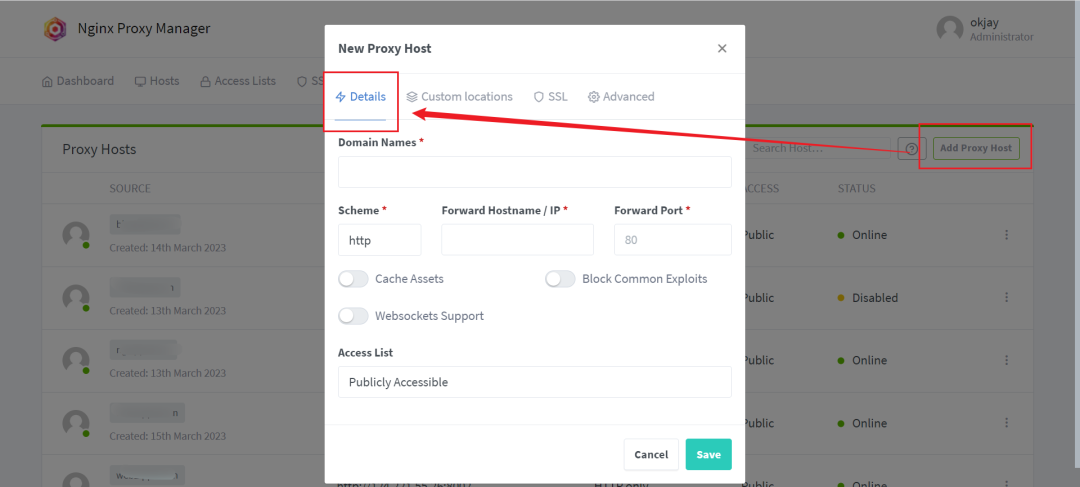Switch to the Custom locations tab
Viewport: 1080px width, 487px height.
459,97
